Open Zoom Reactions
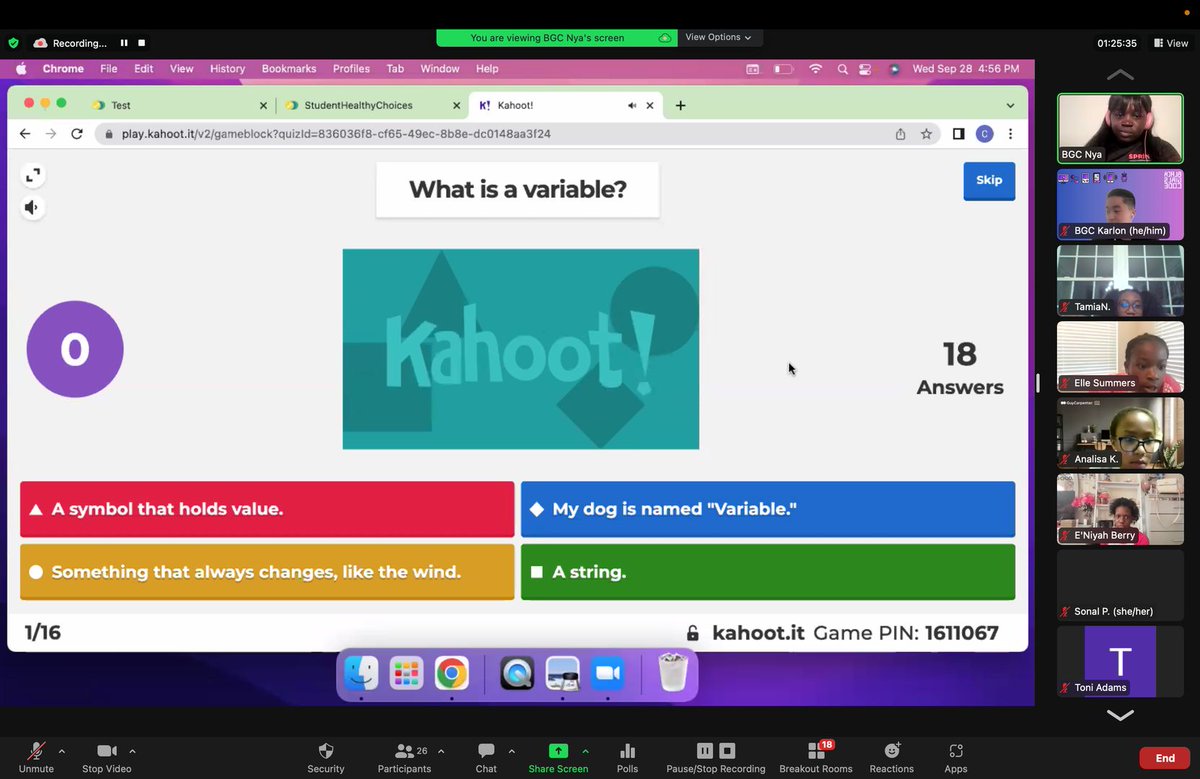Screen dimensions: 1200x779 tap(891, 758)
